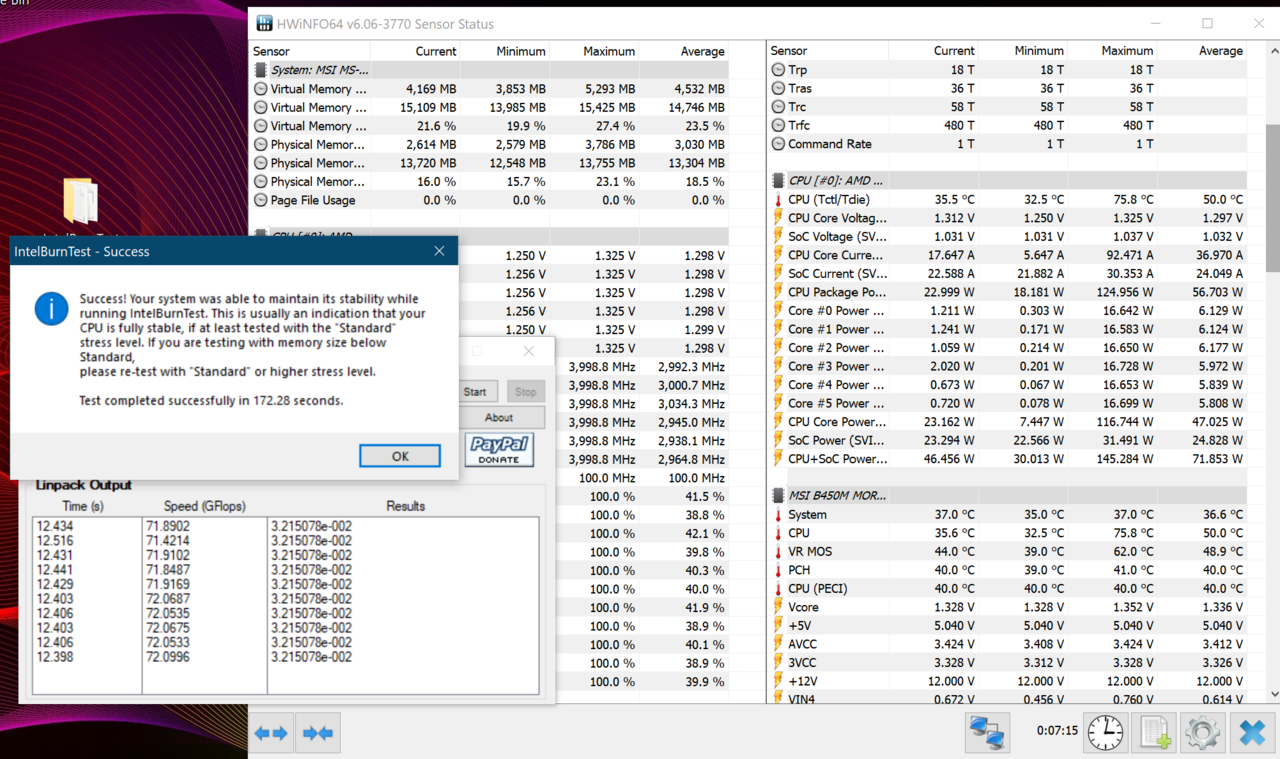
Task: Select the desktop folder icon
Action: (81, 201)
